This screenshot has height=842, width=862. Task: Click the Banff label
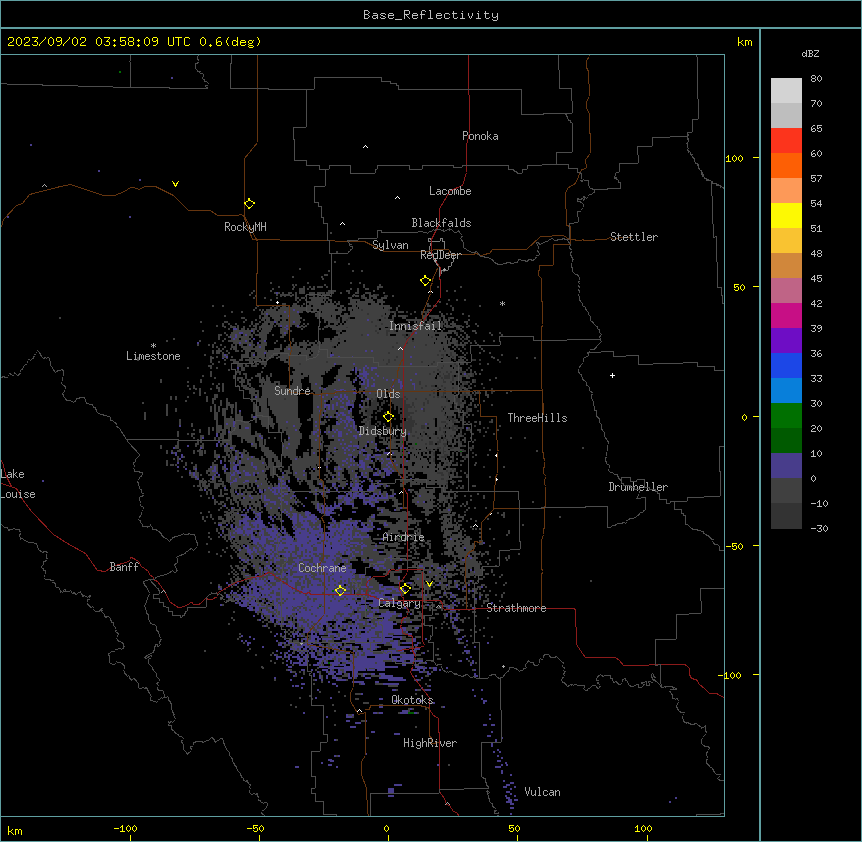coord(124,567)
